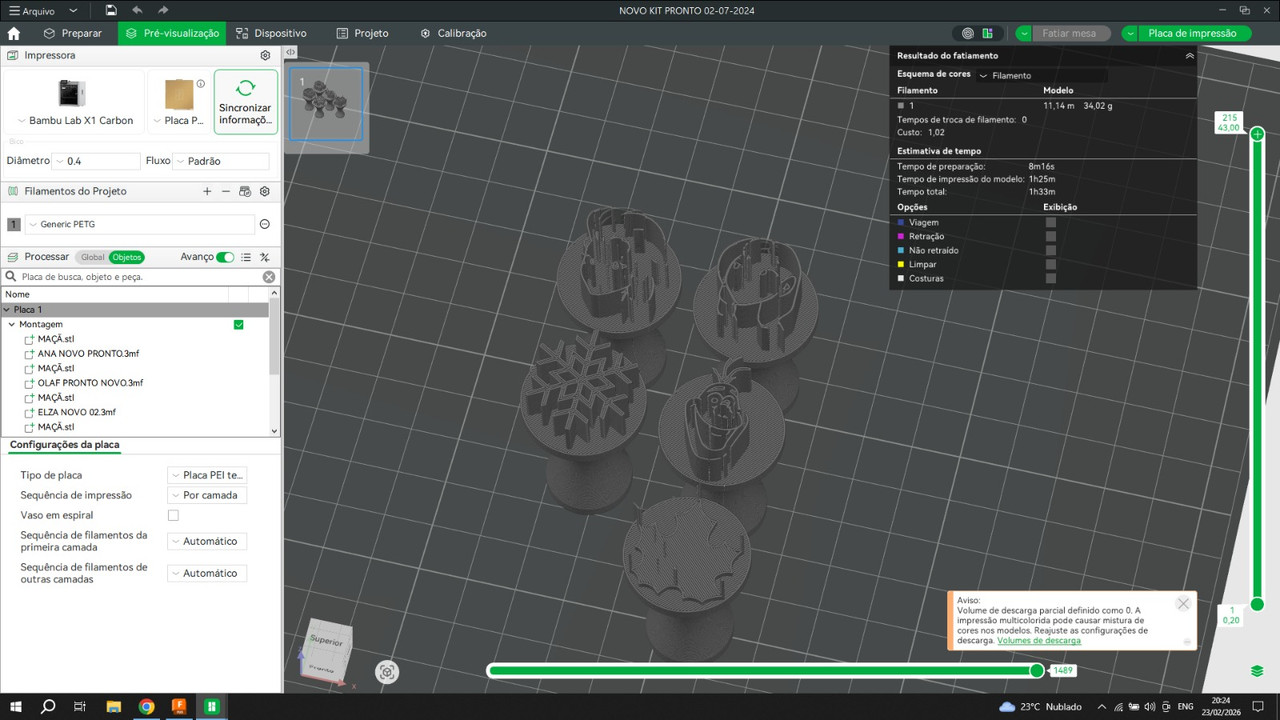The width and height of the screenshot is (1280, 720).
Task: Collapse the Resultado do fatiamento panel
Action: coord(1189,56)
